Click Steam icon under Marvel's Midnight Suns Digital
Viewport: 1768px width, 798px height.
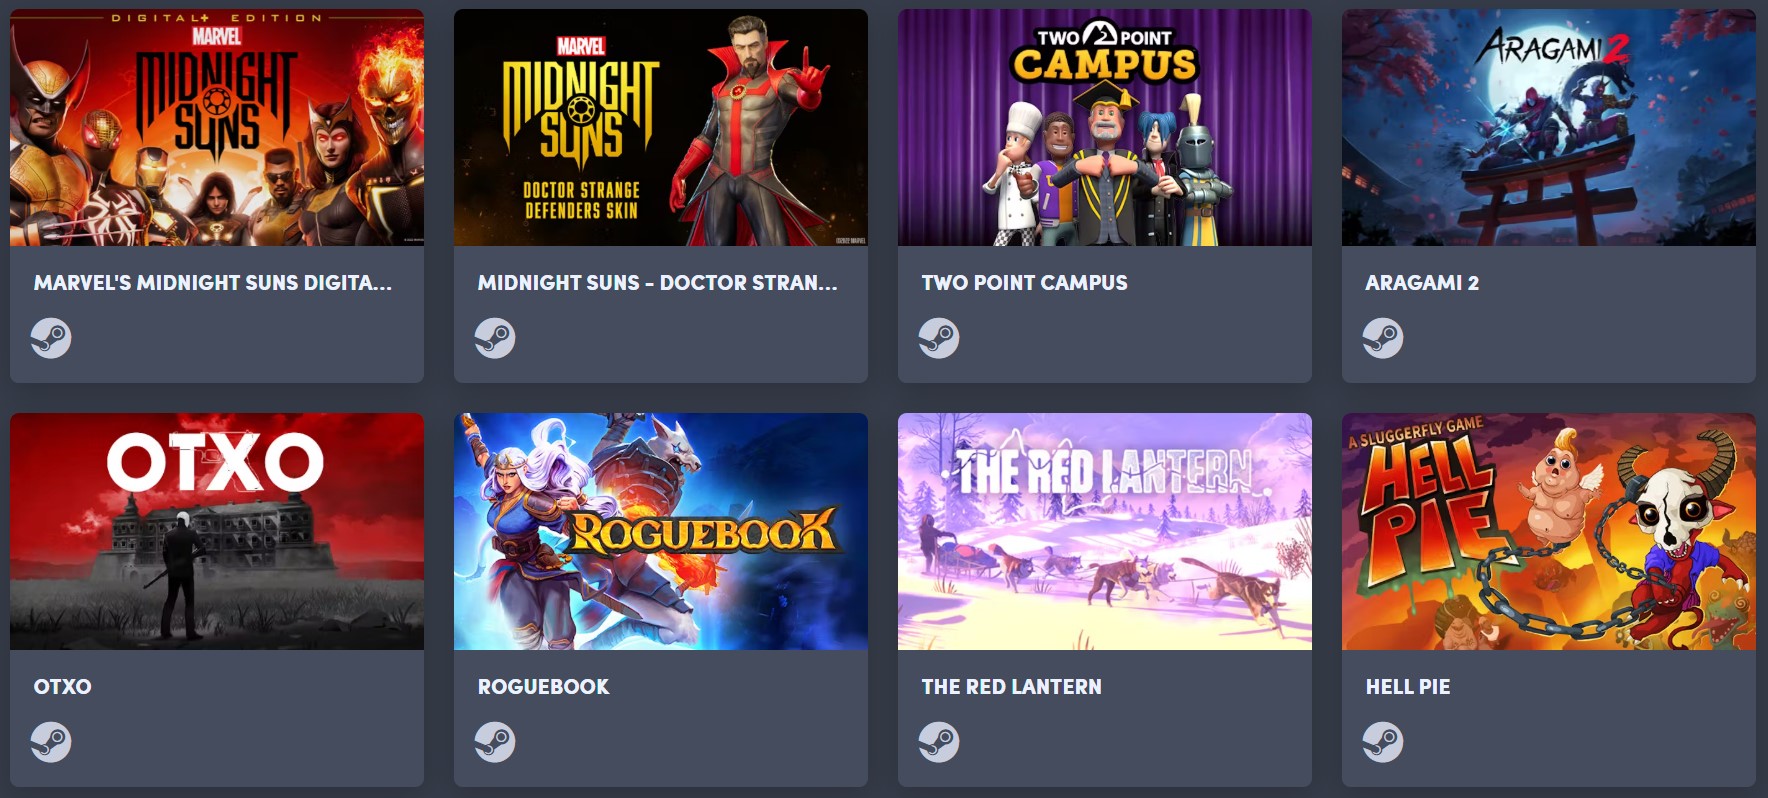51,338
